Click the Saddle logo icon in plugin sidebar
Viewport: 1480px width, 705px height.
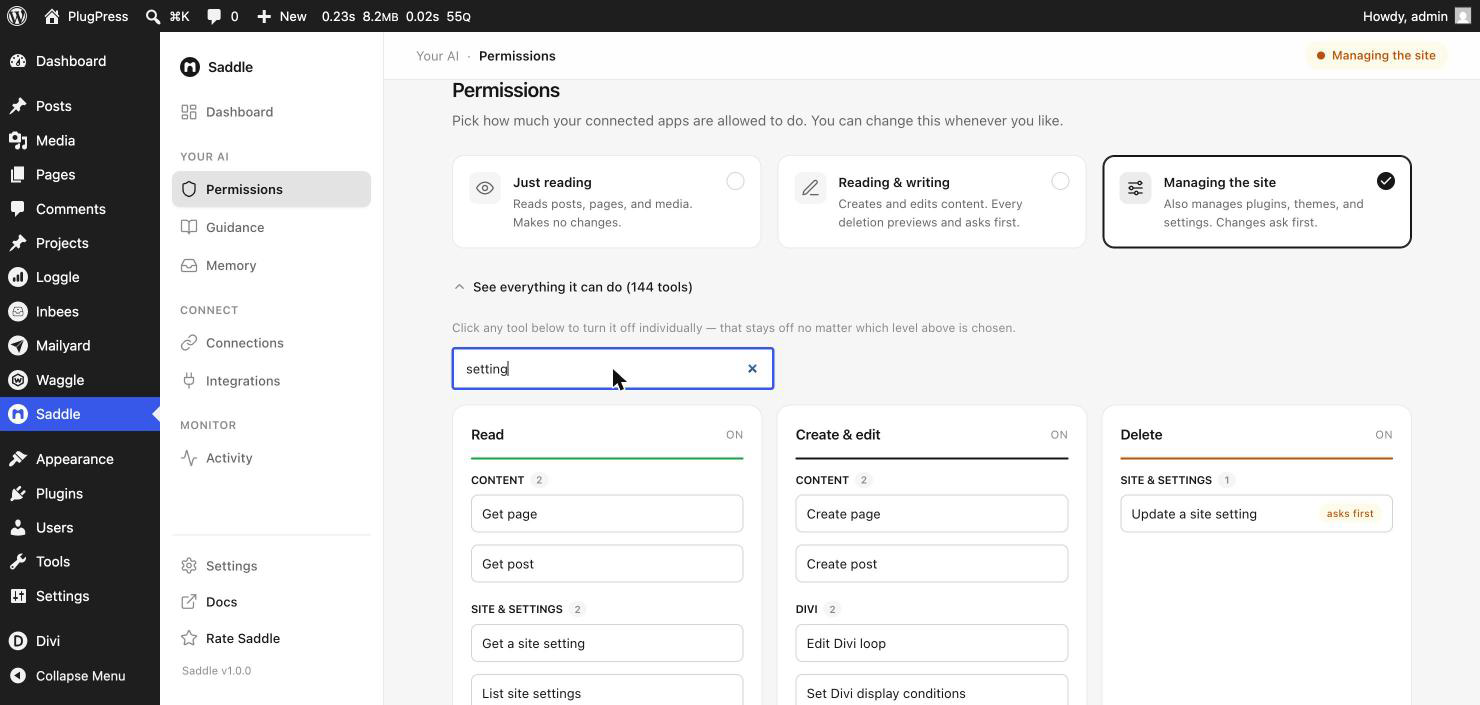[x=190, y=67]
